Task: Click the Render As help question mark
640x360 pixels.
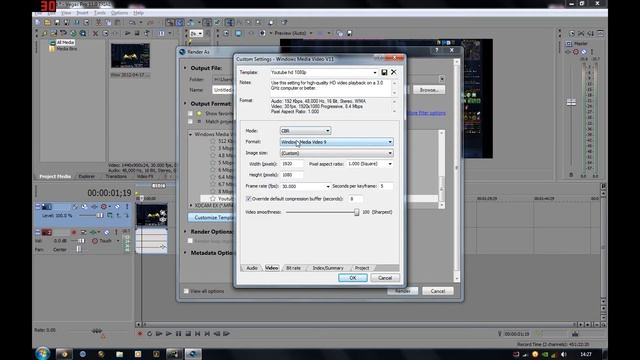Action: [437, 50]
